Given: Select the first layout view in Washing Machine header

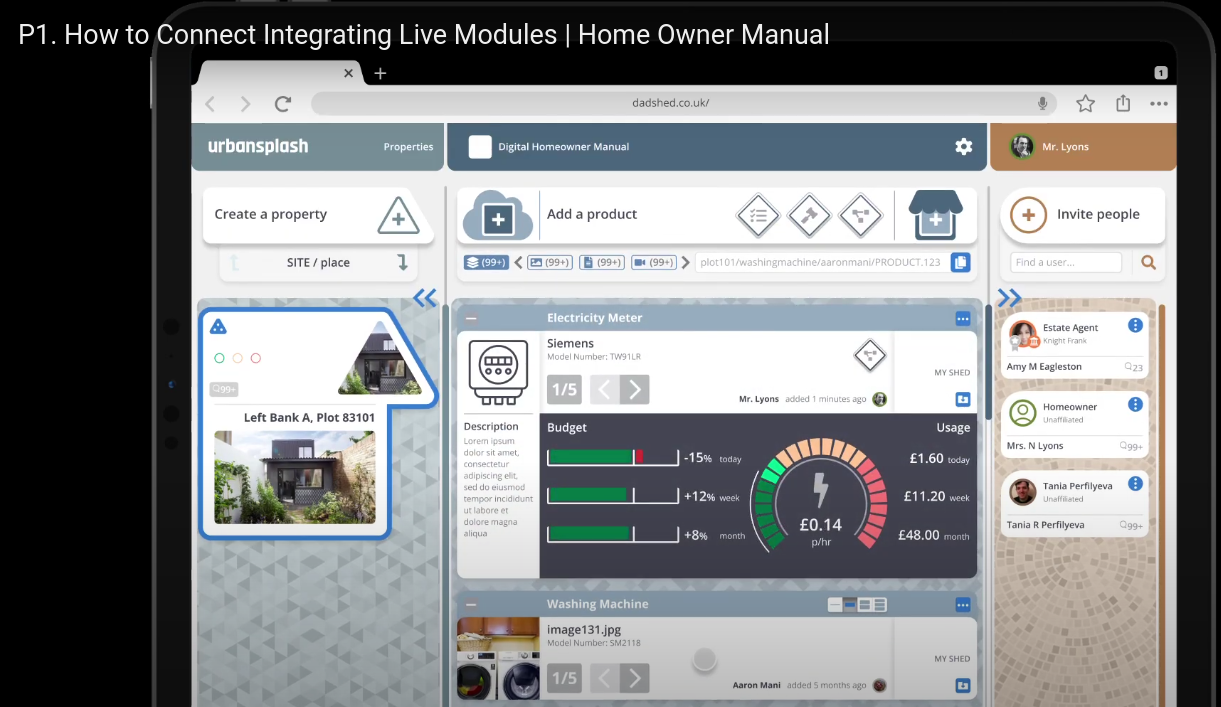Looking at the screenshot, I should pyautogui.click(x=835, y=605).
